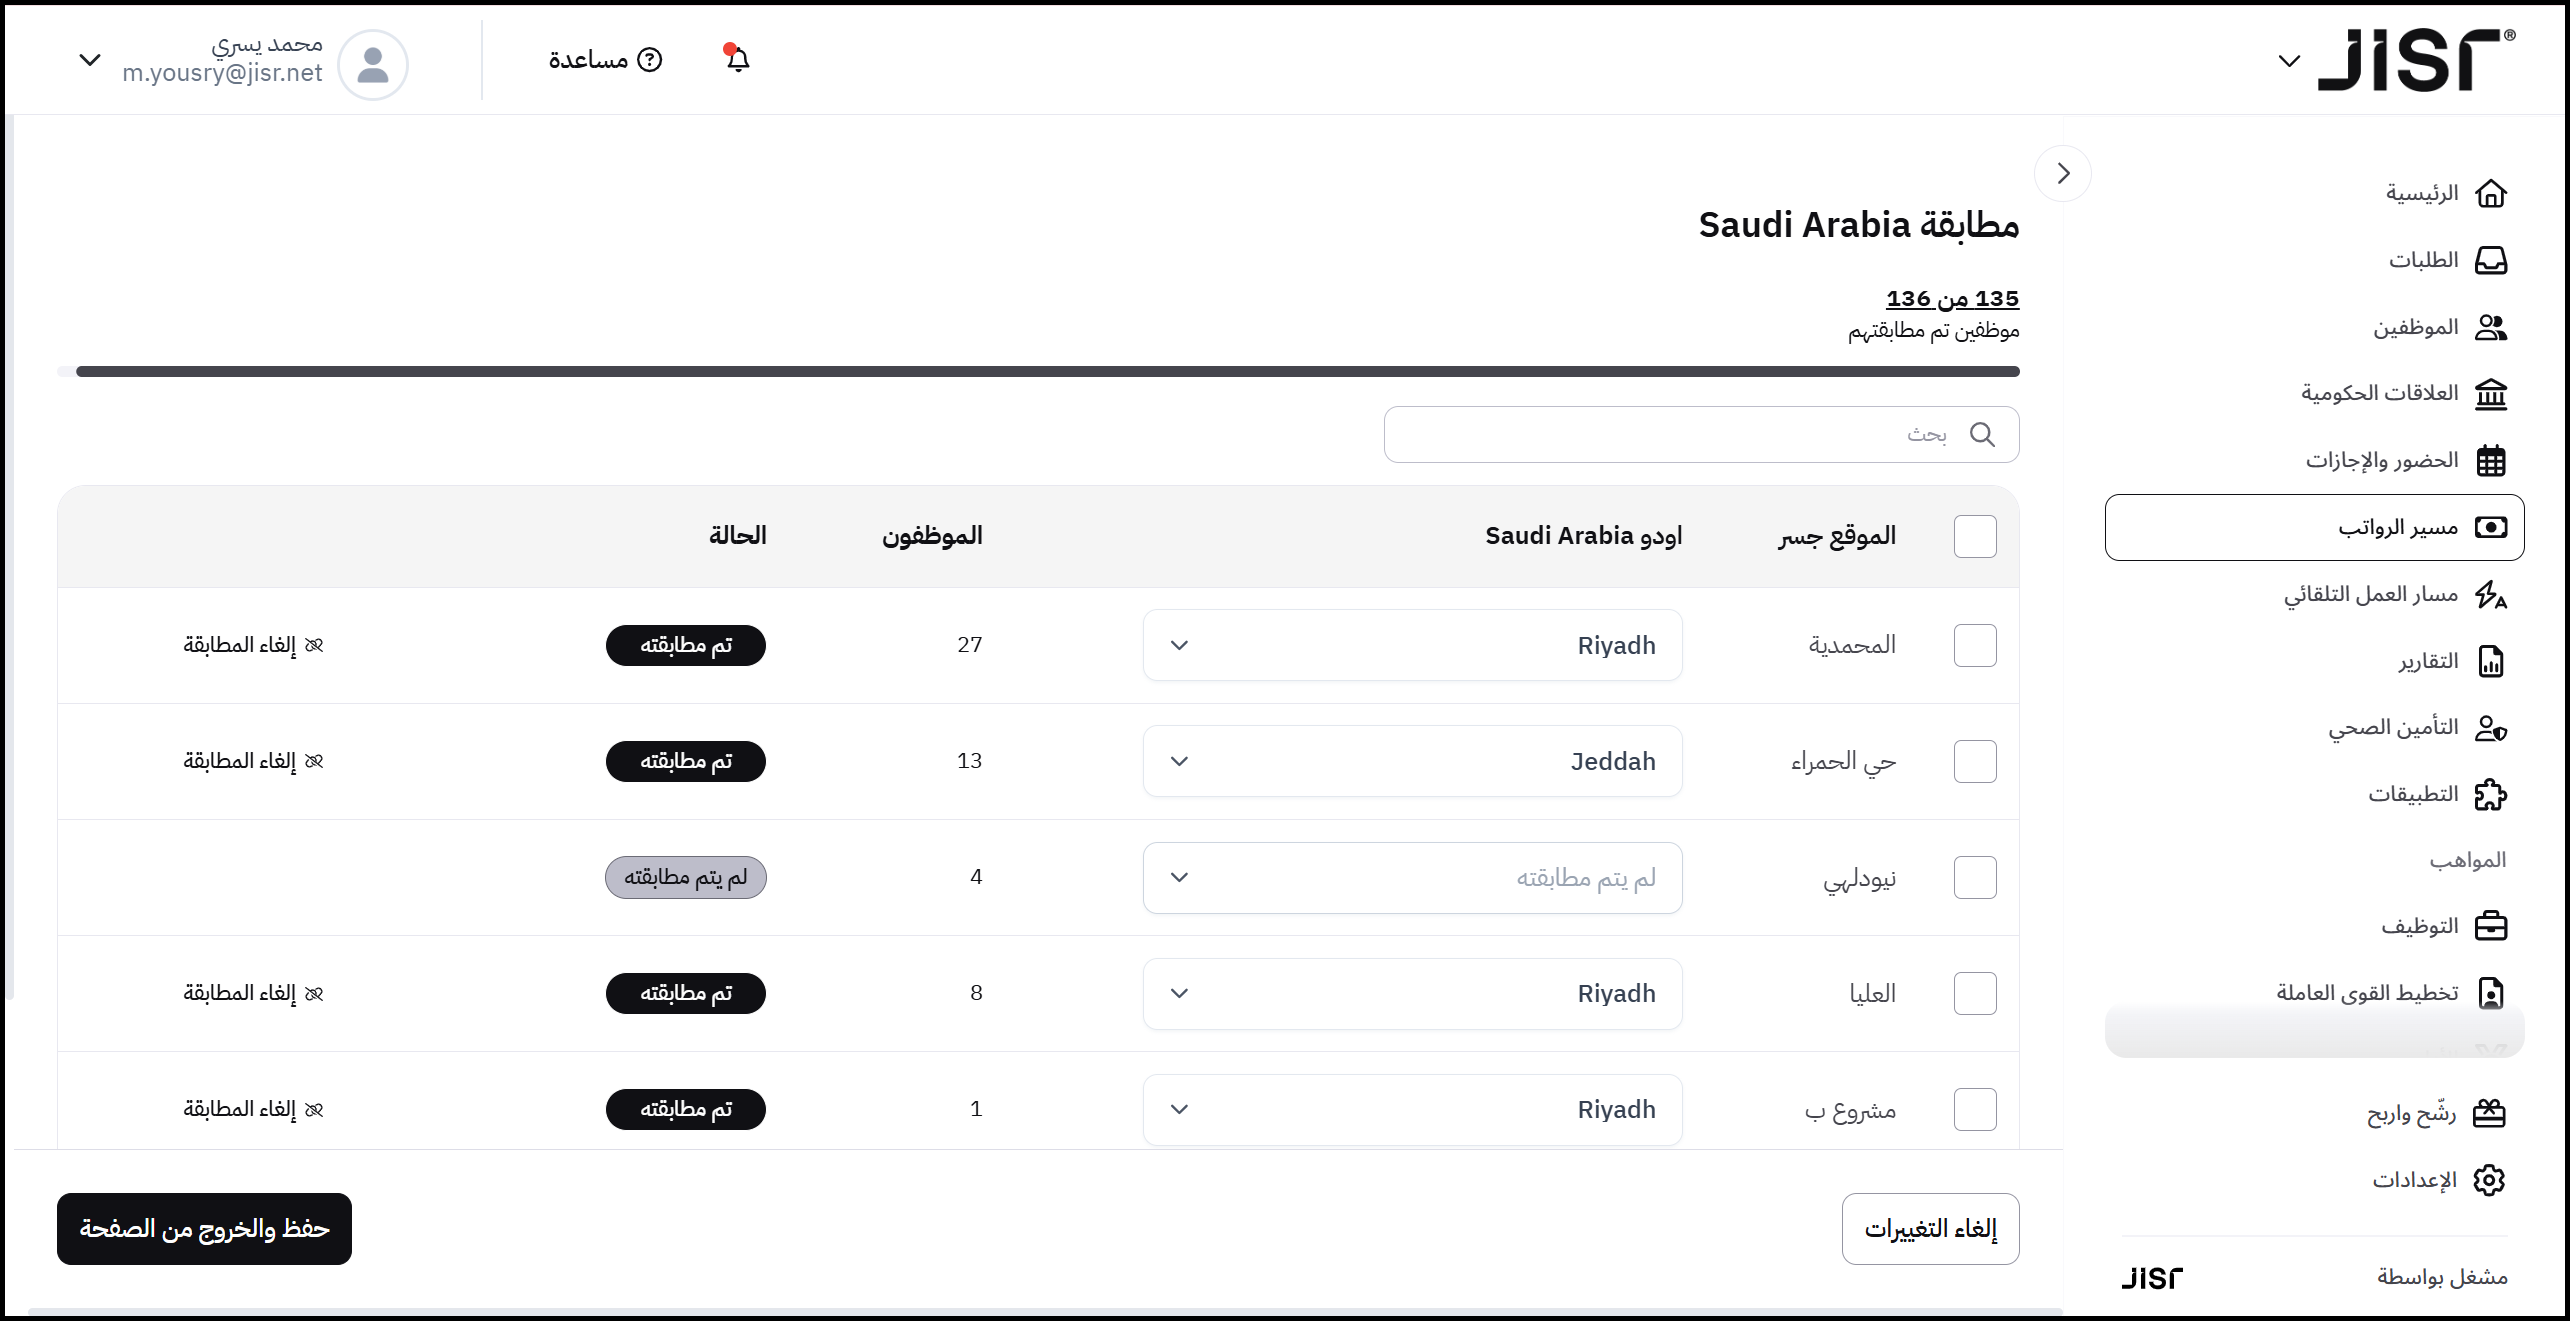The image size is (2570, 1321).
Task: Click حفظ والخروج من الصفحة button
Action: [204, 1229]
